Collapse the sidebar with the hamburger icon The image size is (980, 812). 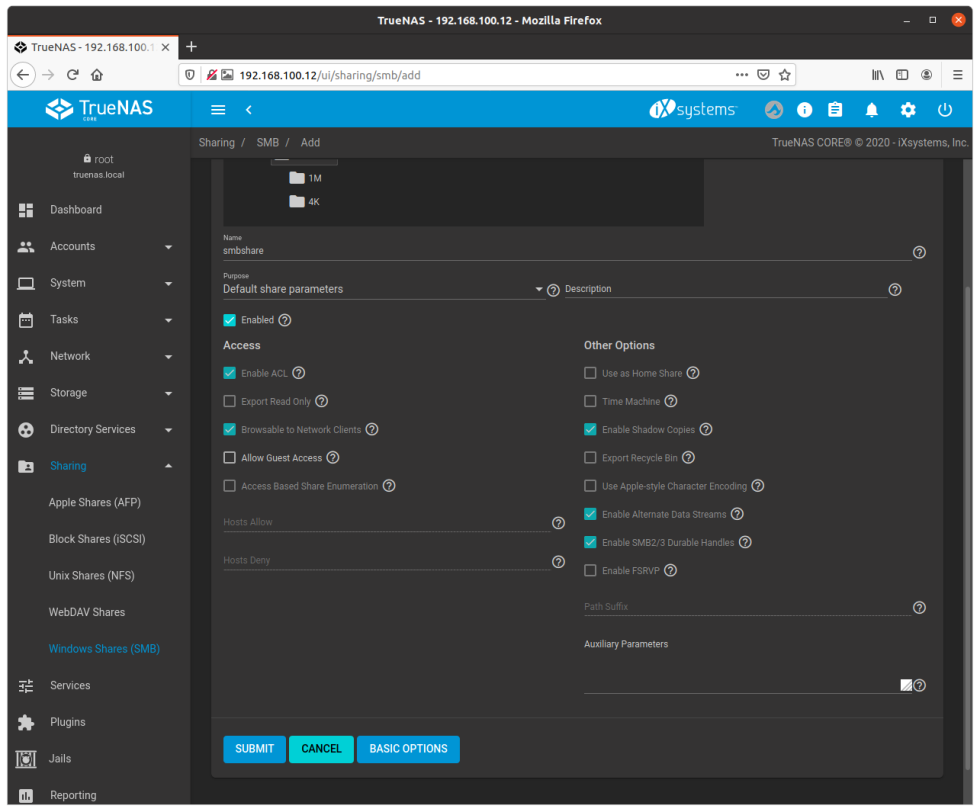218,110
